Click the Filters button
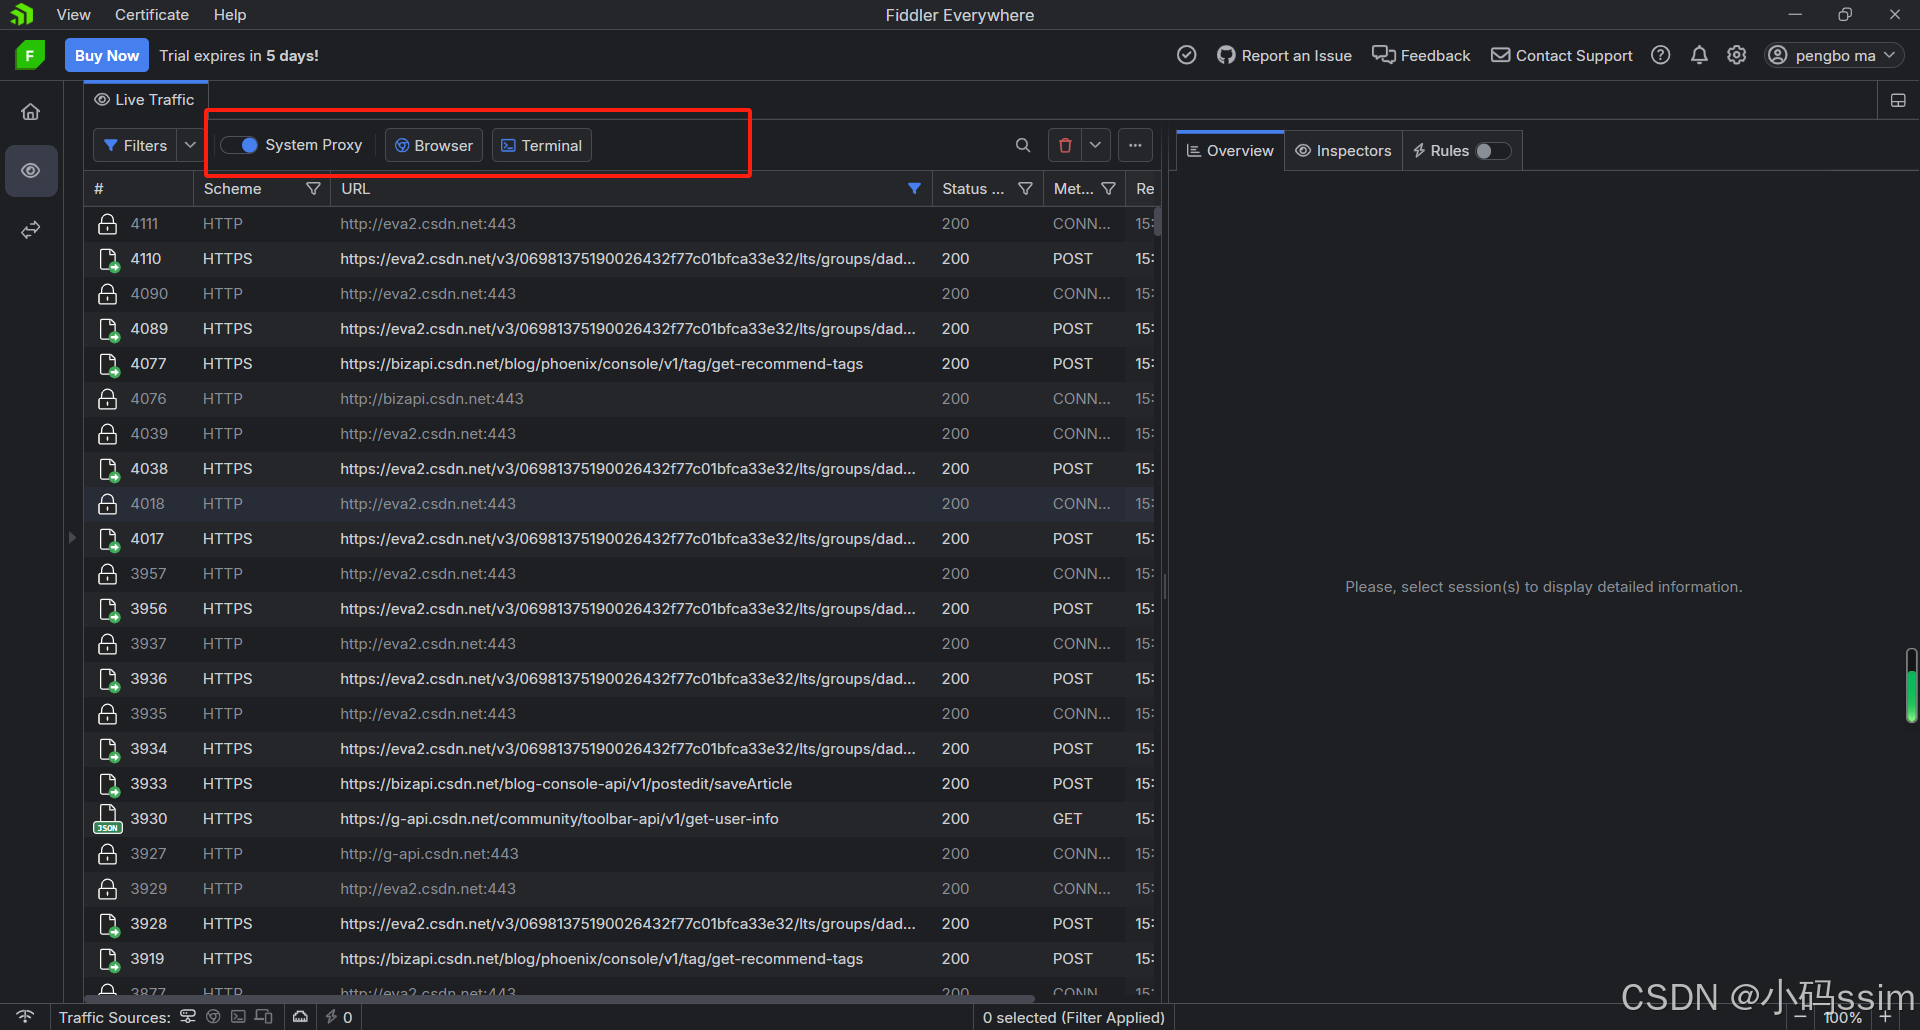This screenshot has width=1920, height=1030. (136, 145)
